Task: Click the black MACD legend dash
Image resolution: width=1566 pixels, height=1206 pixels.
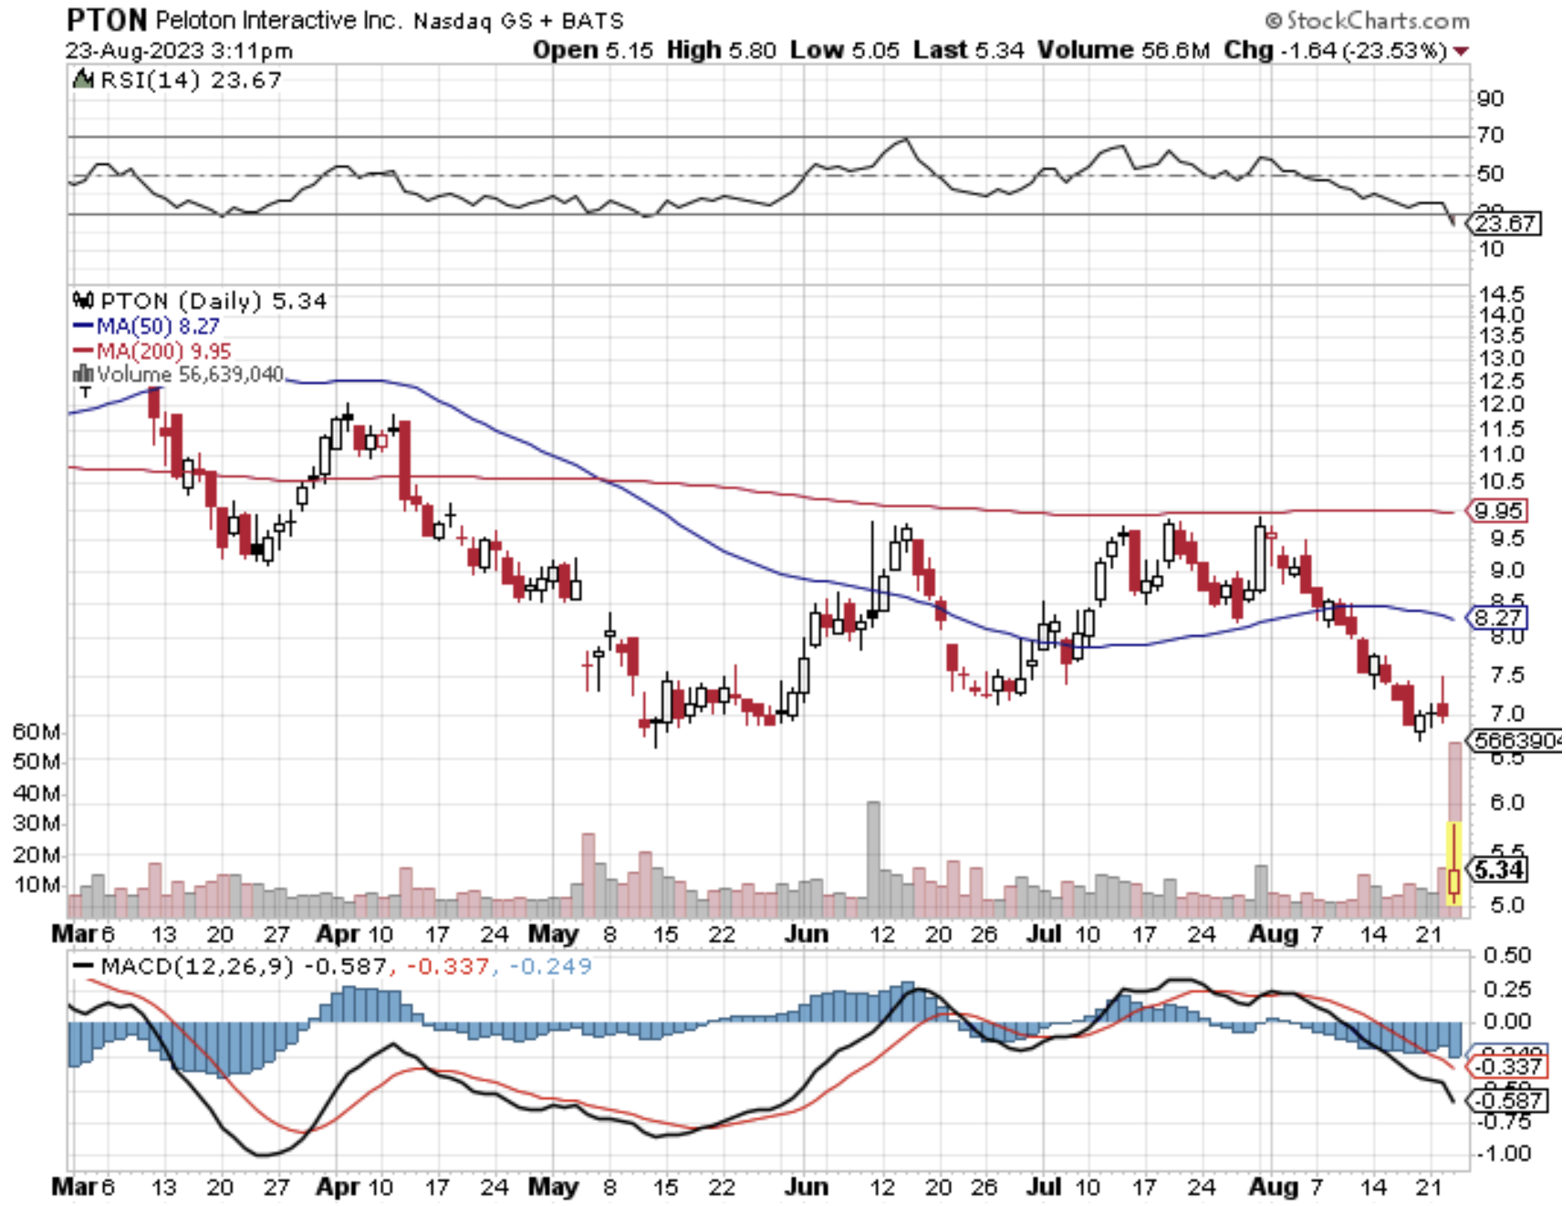Action: tap(84, 966)
